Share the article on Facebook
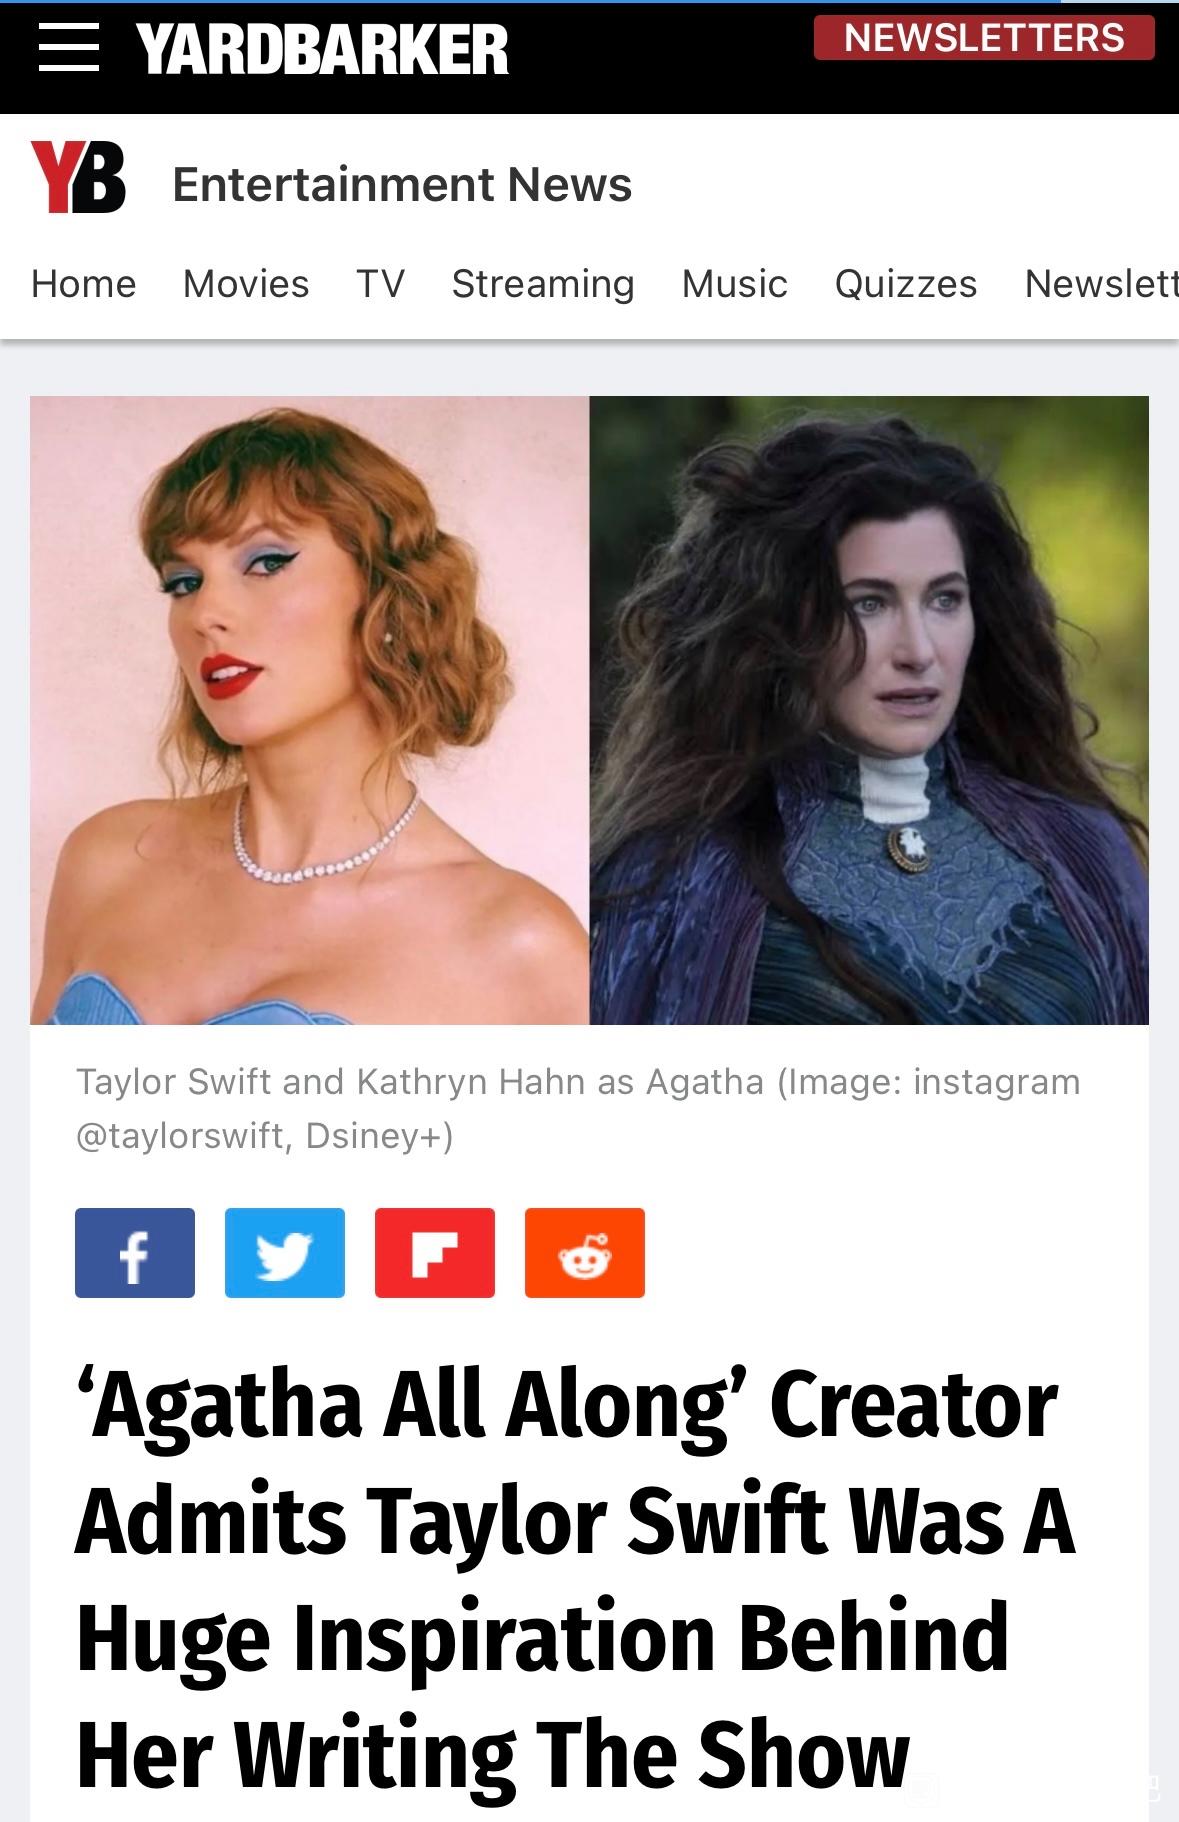The height and width of the screenshot is (1822, 1179). [x=135, y=1253]
